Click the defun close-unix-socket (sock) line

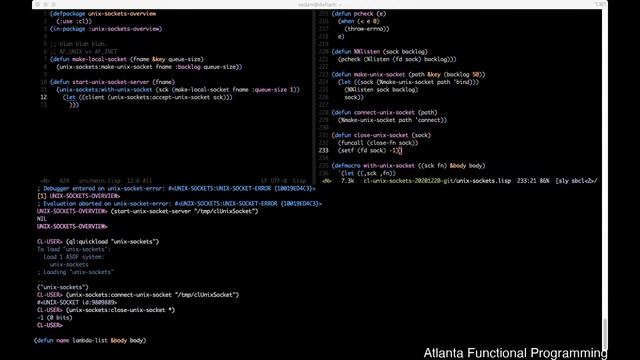click(381, 135)
